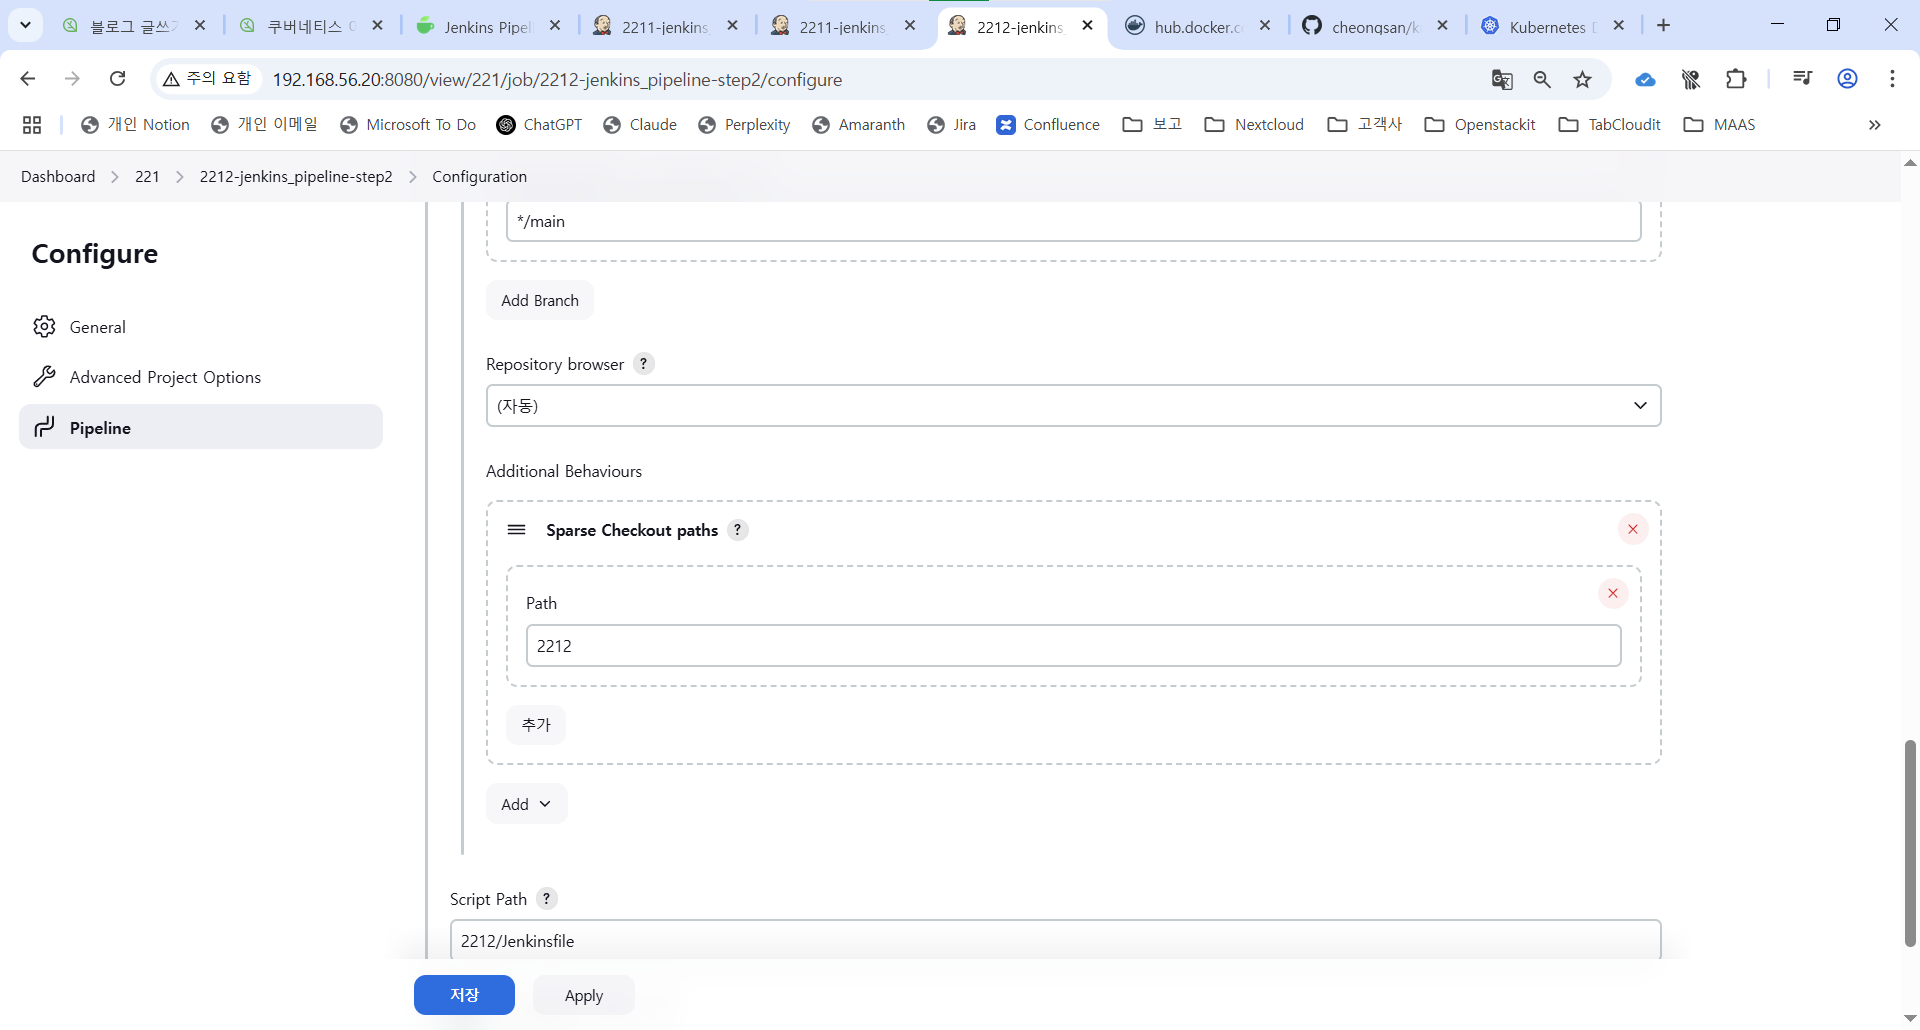Click the page vertical scrollbar thumb

1910,843
